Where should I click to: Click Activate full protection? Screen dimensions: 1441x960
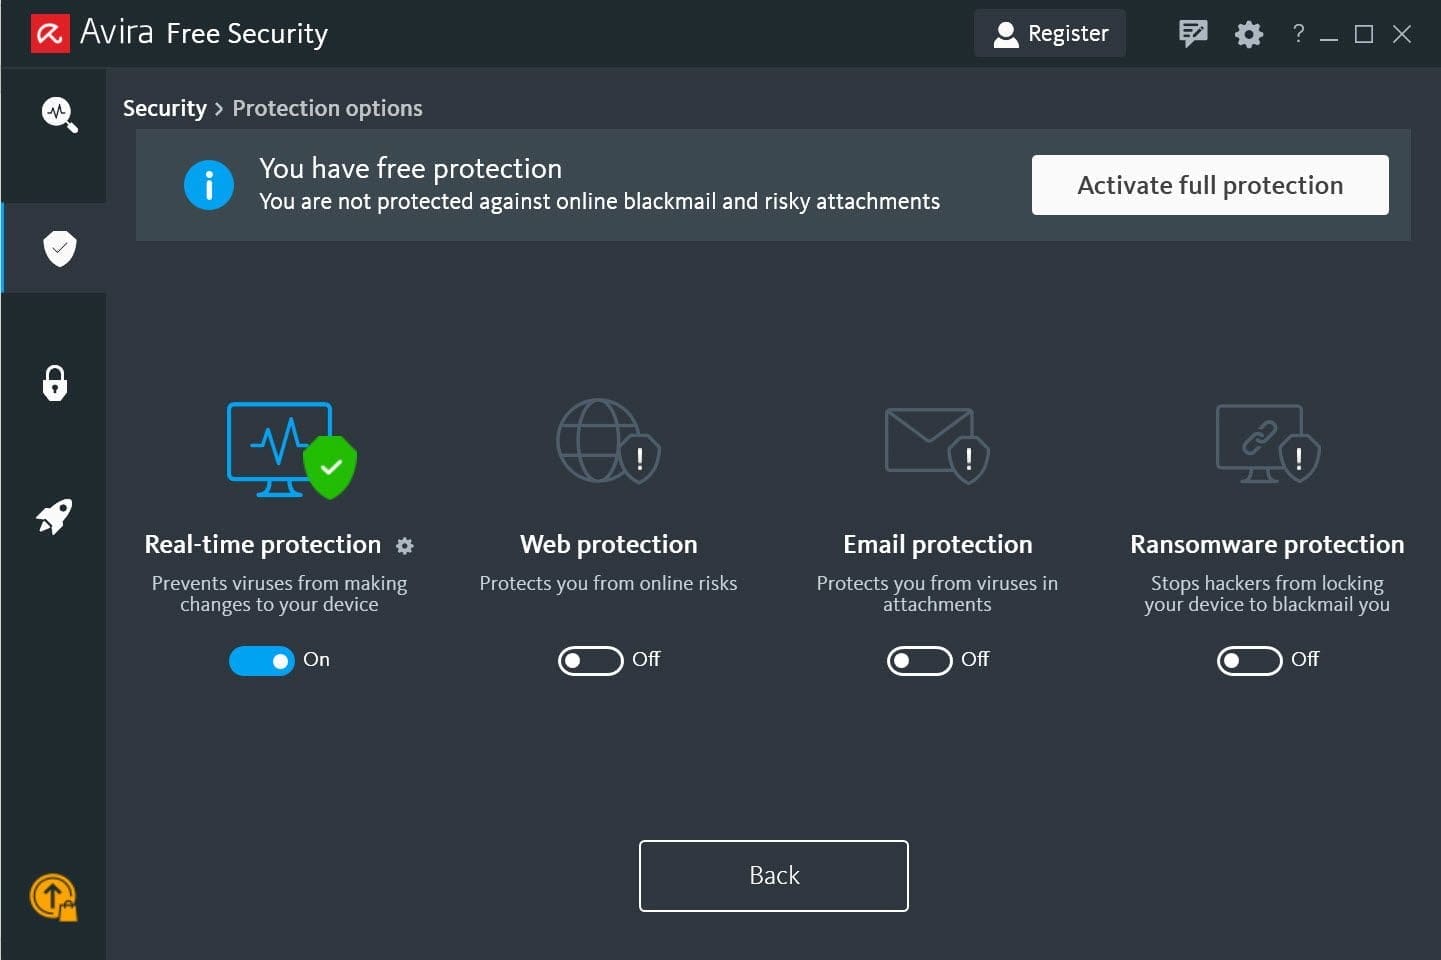(1210, 185)
